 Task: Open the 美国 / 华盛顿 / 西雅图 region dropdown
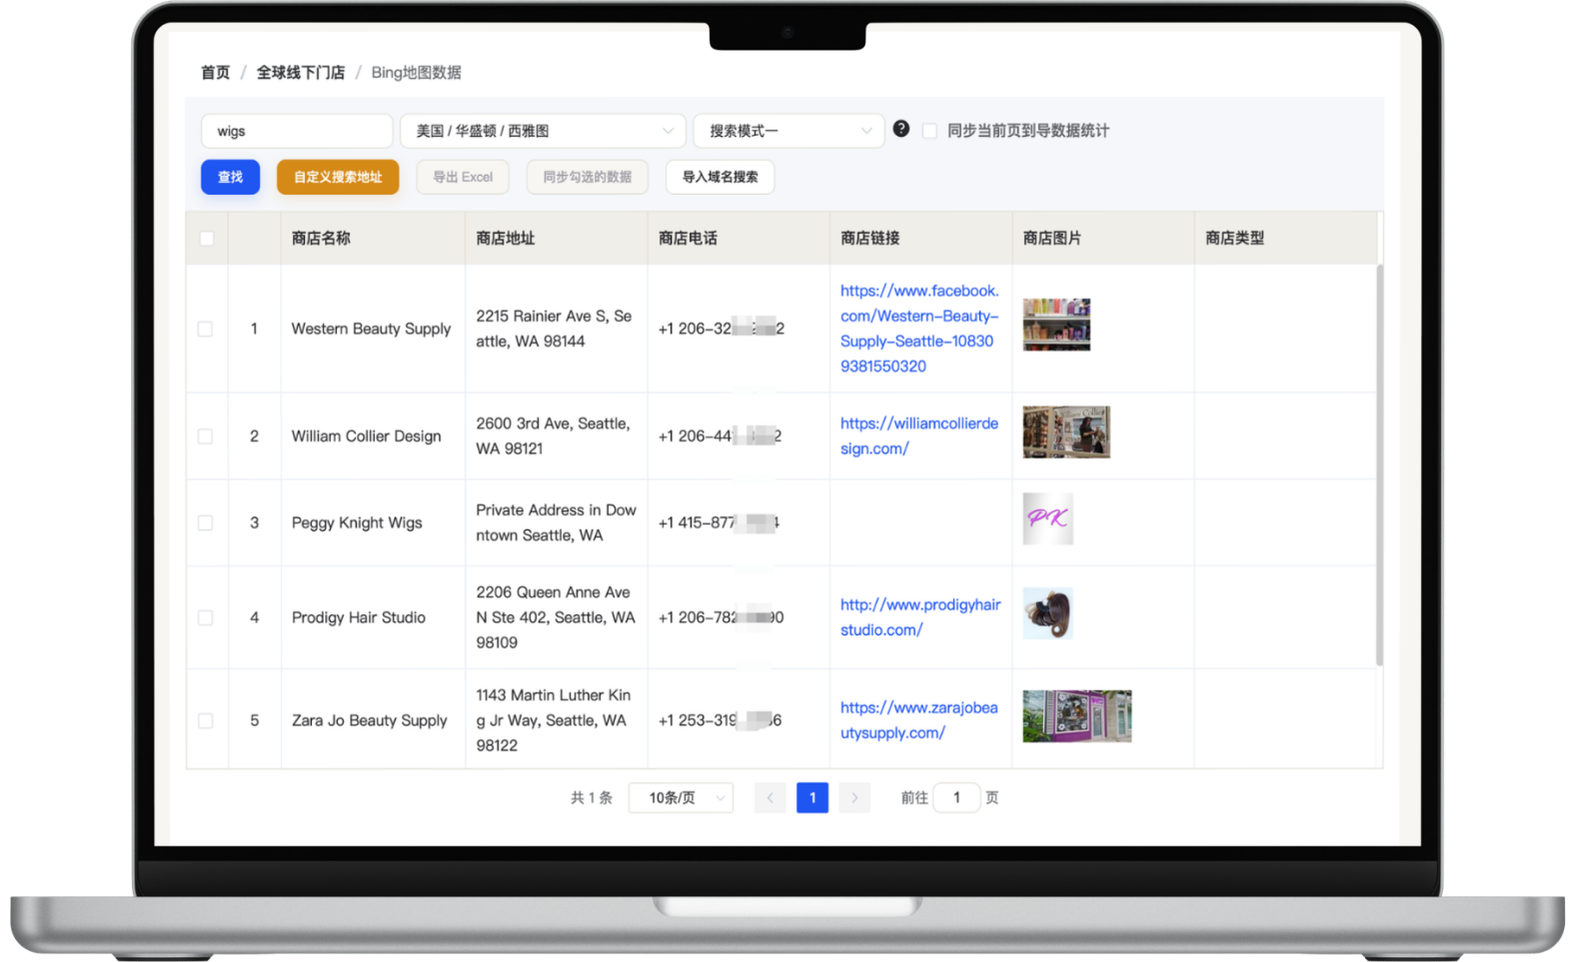[x=543, y=131]
